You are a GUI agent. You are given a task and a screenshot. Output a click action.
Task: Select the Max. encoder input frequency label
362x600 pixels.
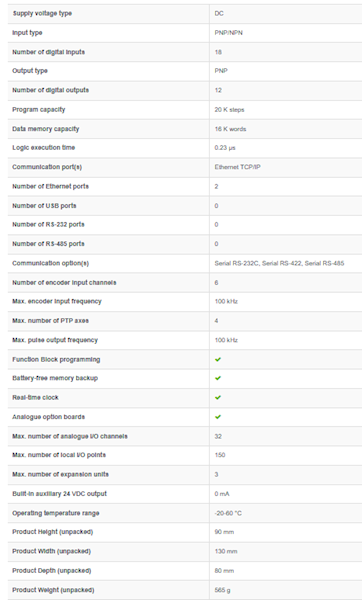pyautogui.click(x=57, y=302)
